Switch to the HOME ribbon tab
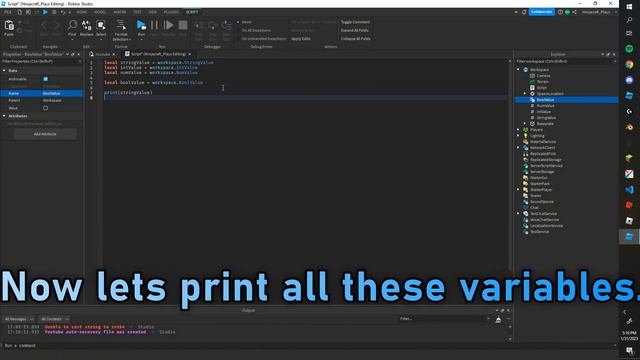 (x=81, y=12)
